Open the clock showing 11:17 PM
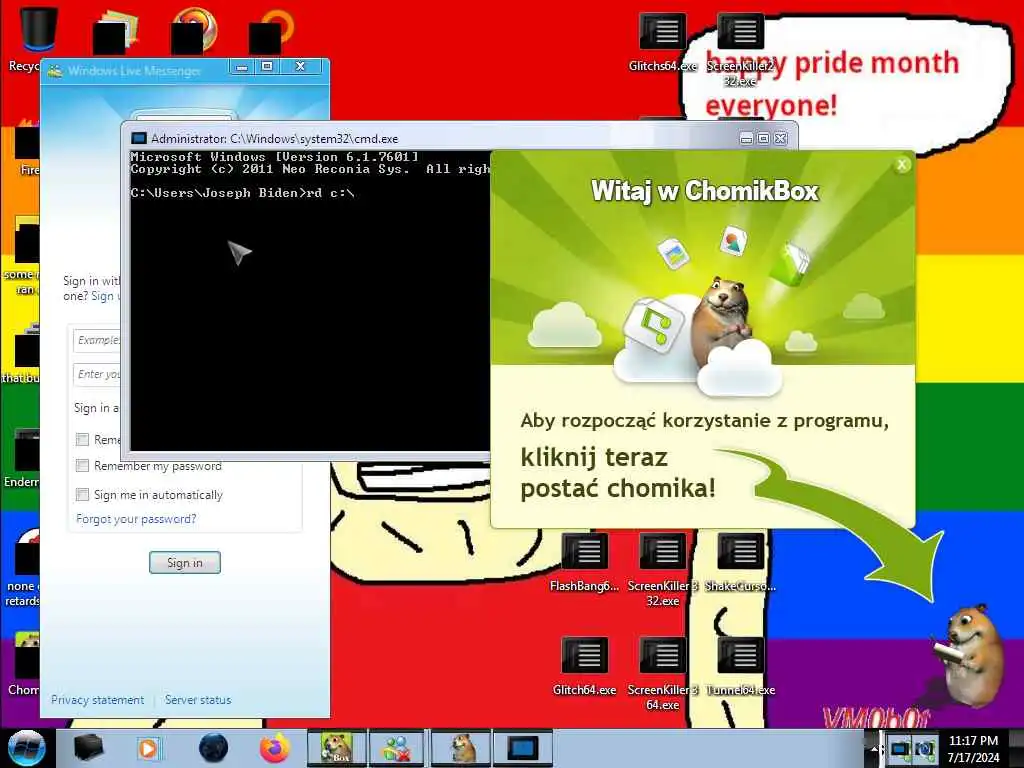 tap(973, 748)
